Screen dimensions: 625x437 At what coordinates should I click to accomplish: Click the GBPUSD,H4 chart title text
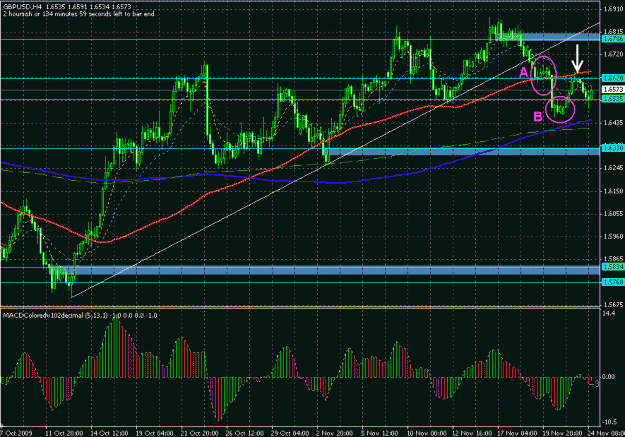[22, 6]
